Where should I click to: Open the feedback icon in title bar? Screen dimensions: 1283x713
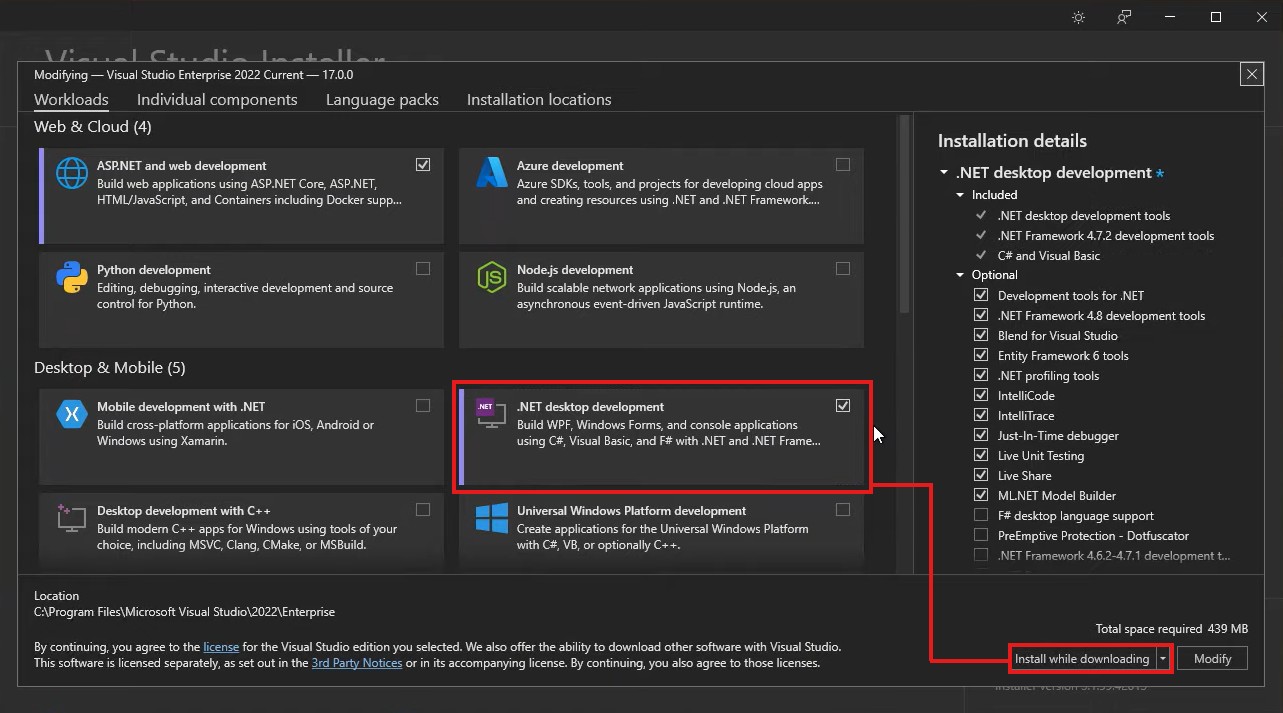(1125, 17)
